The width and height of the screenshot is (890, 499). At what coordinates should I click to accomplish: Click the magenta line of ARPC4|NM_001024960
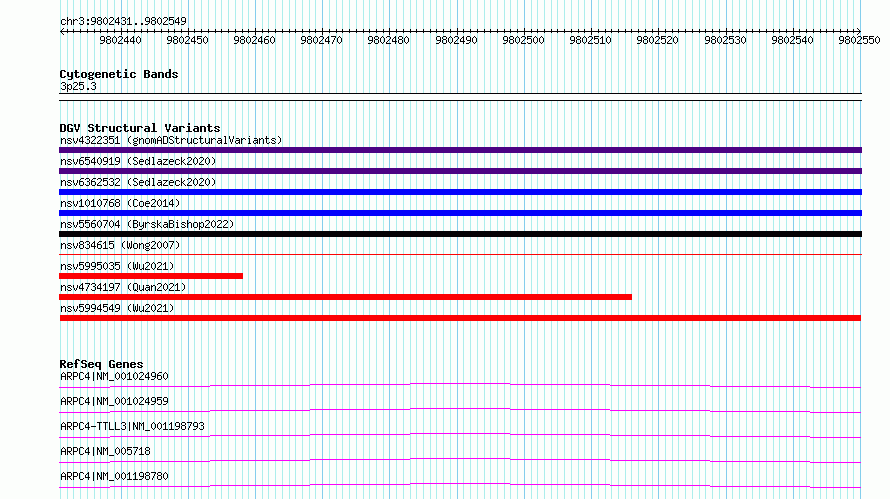click(460, 385)
